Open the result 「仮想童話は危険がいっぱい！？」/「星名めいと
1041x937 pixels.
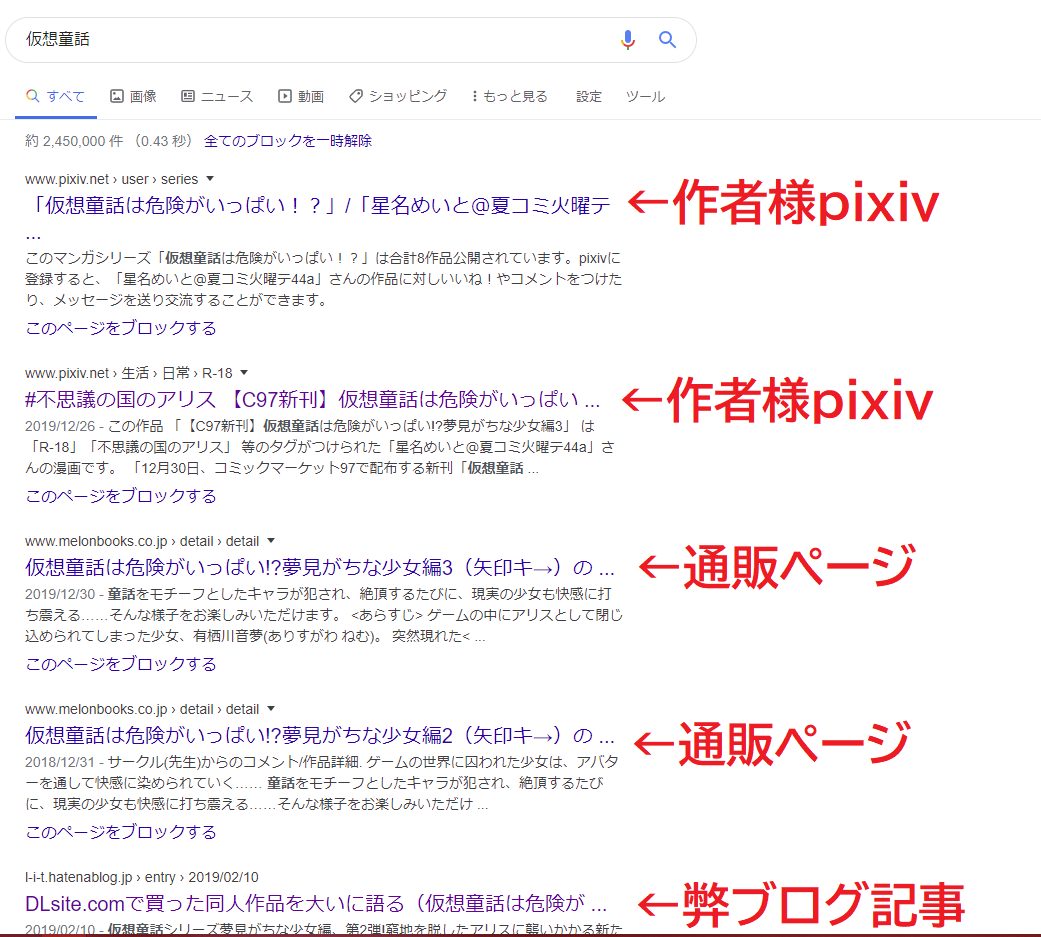(x=317, y=206)
